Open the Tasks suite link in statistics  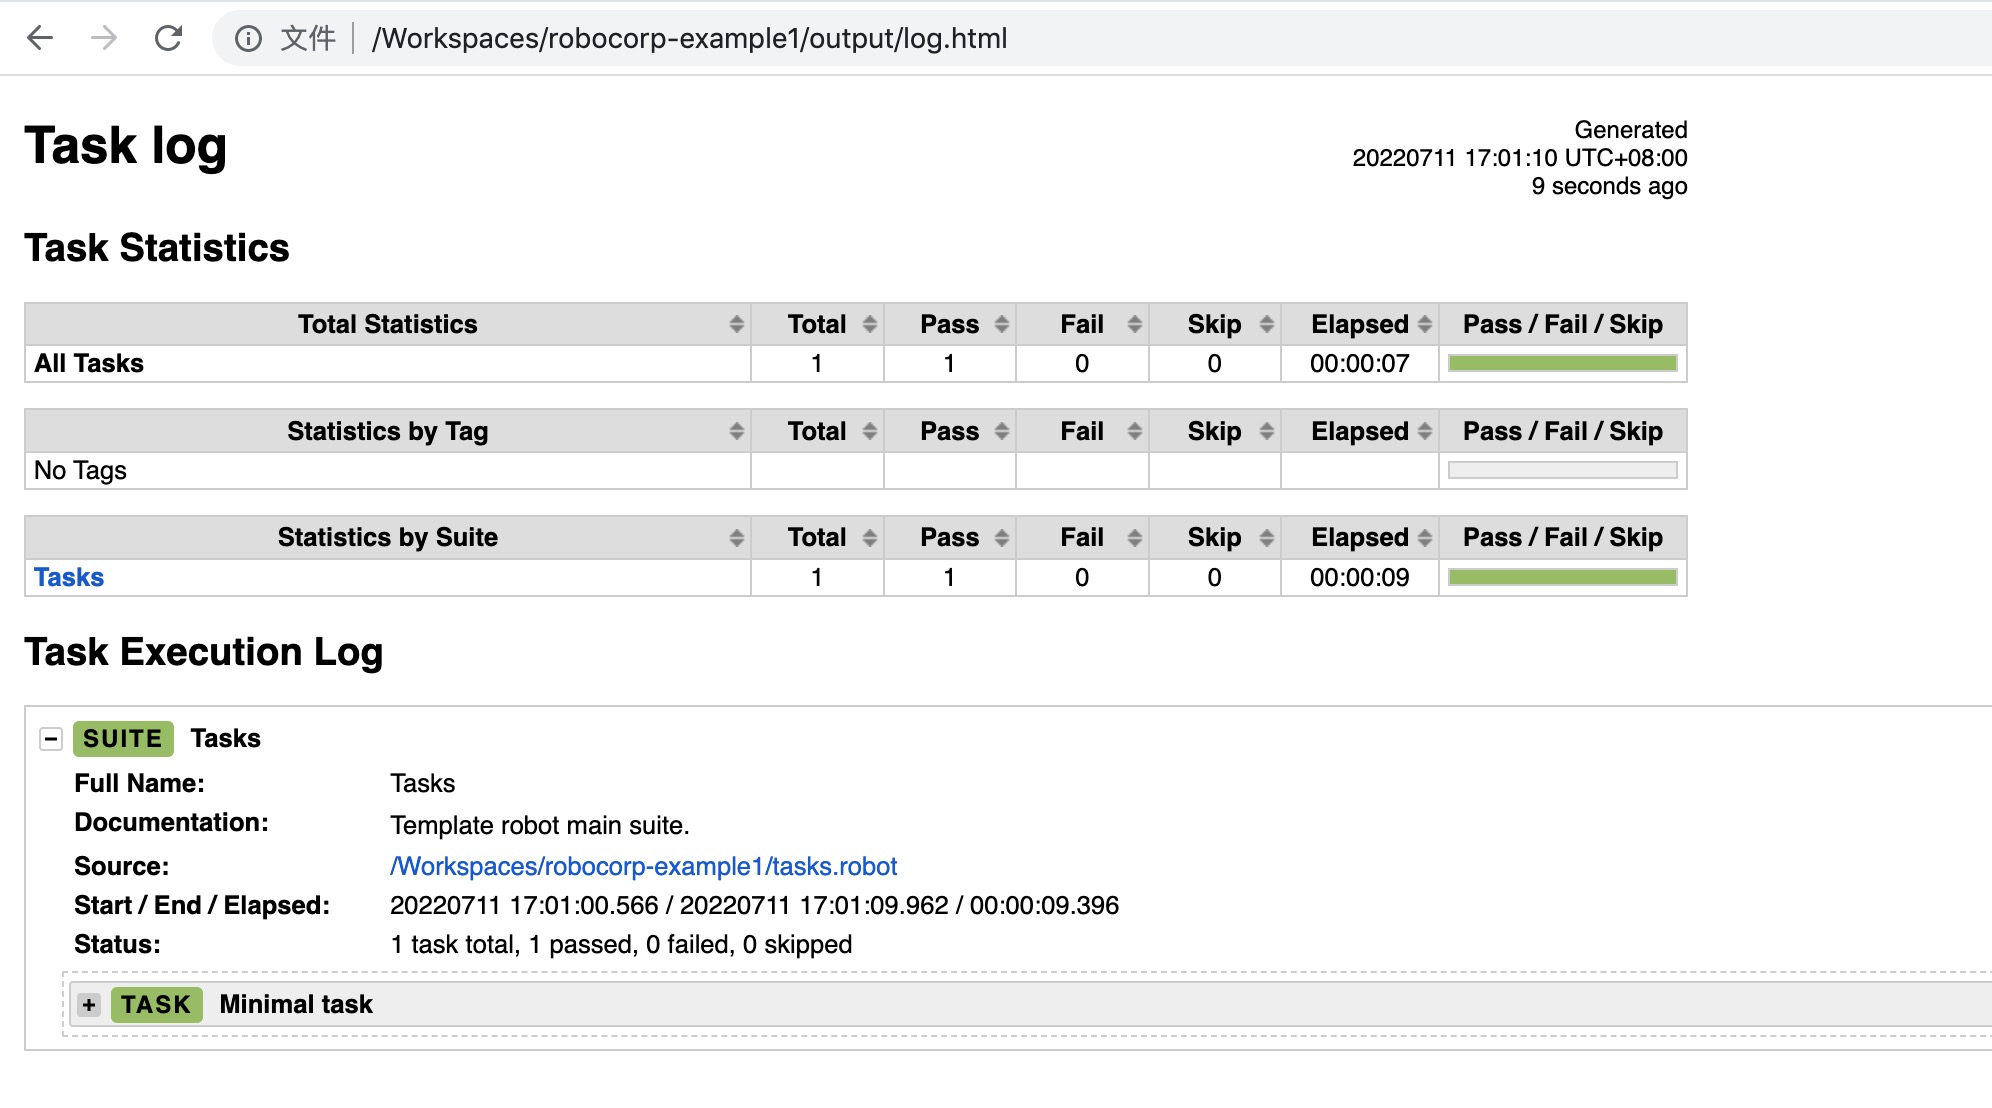pyautogui.click(x=69, y=577)
